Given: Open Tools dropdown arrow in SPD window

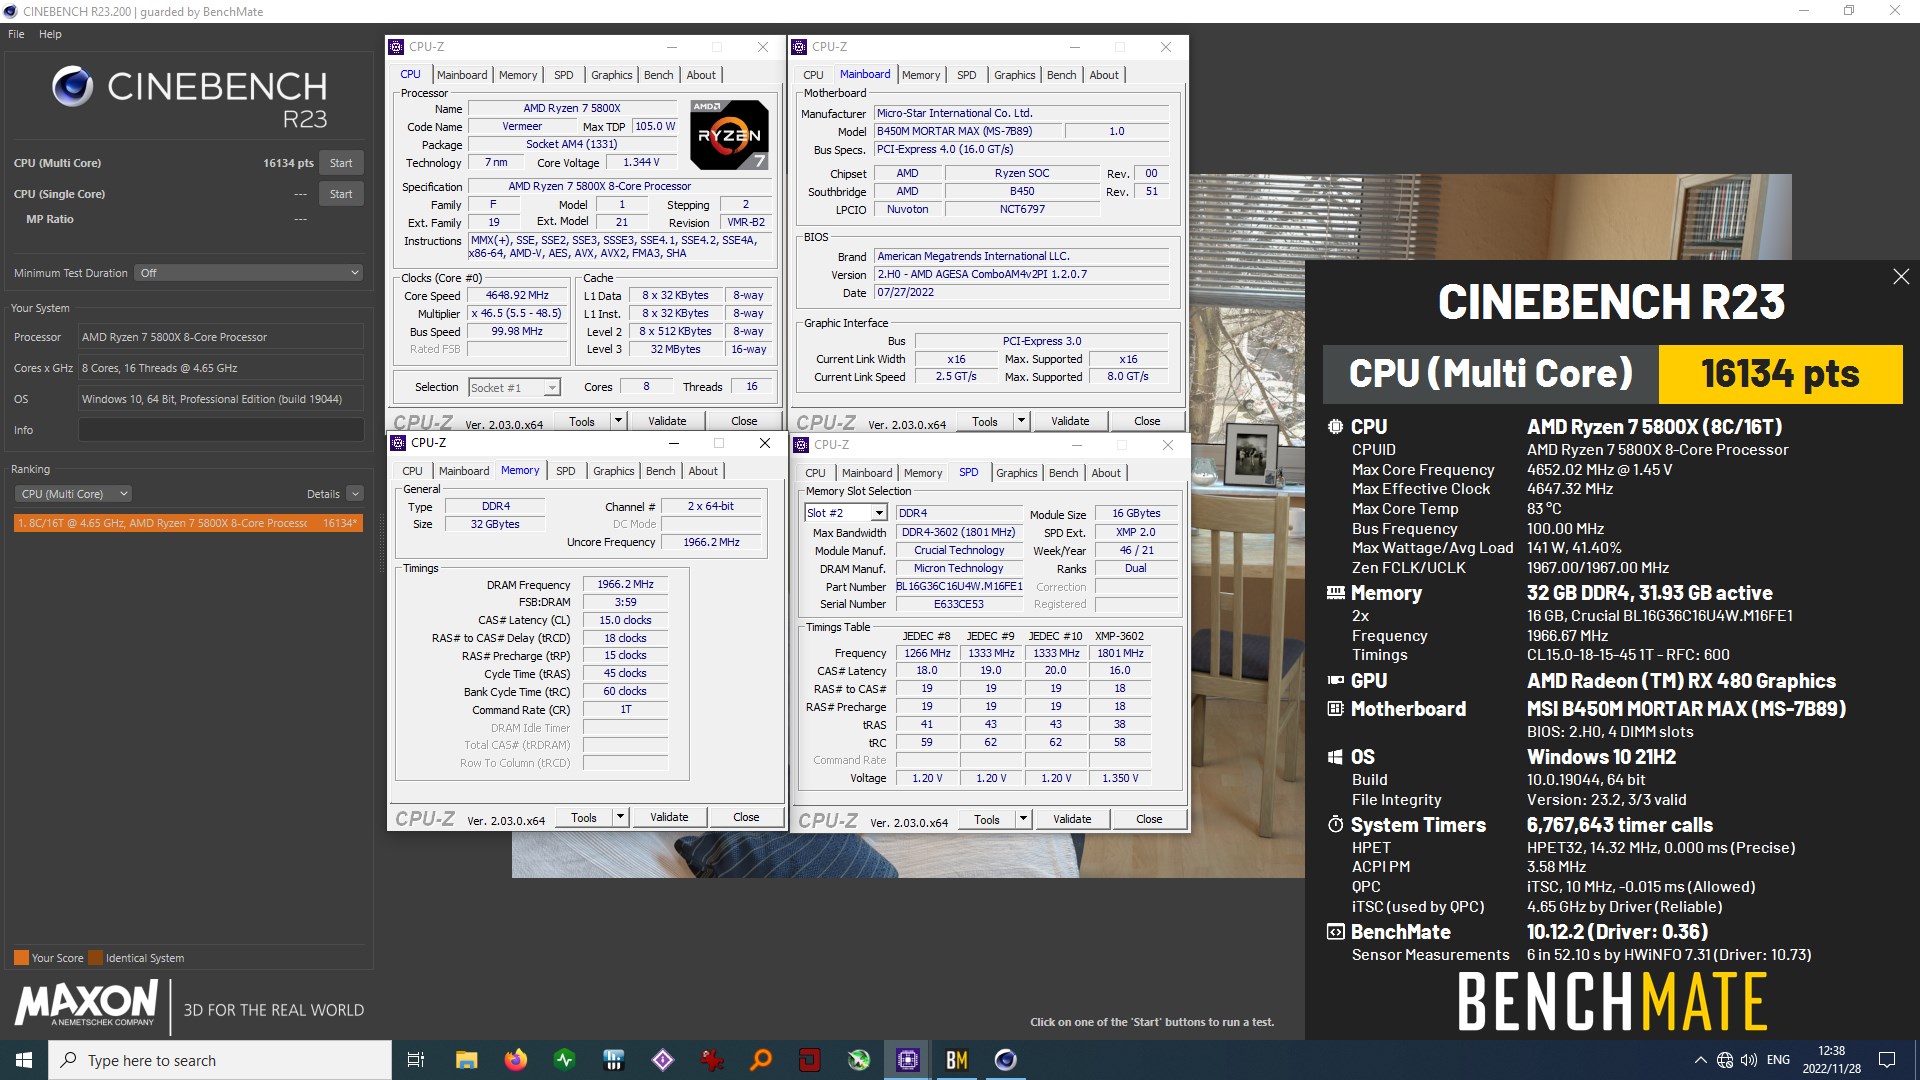Looking at the screenshot, I should point(1023,819).
